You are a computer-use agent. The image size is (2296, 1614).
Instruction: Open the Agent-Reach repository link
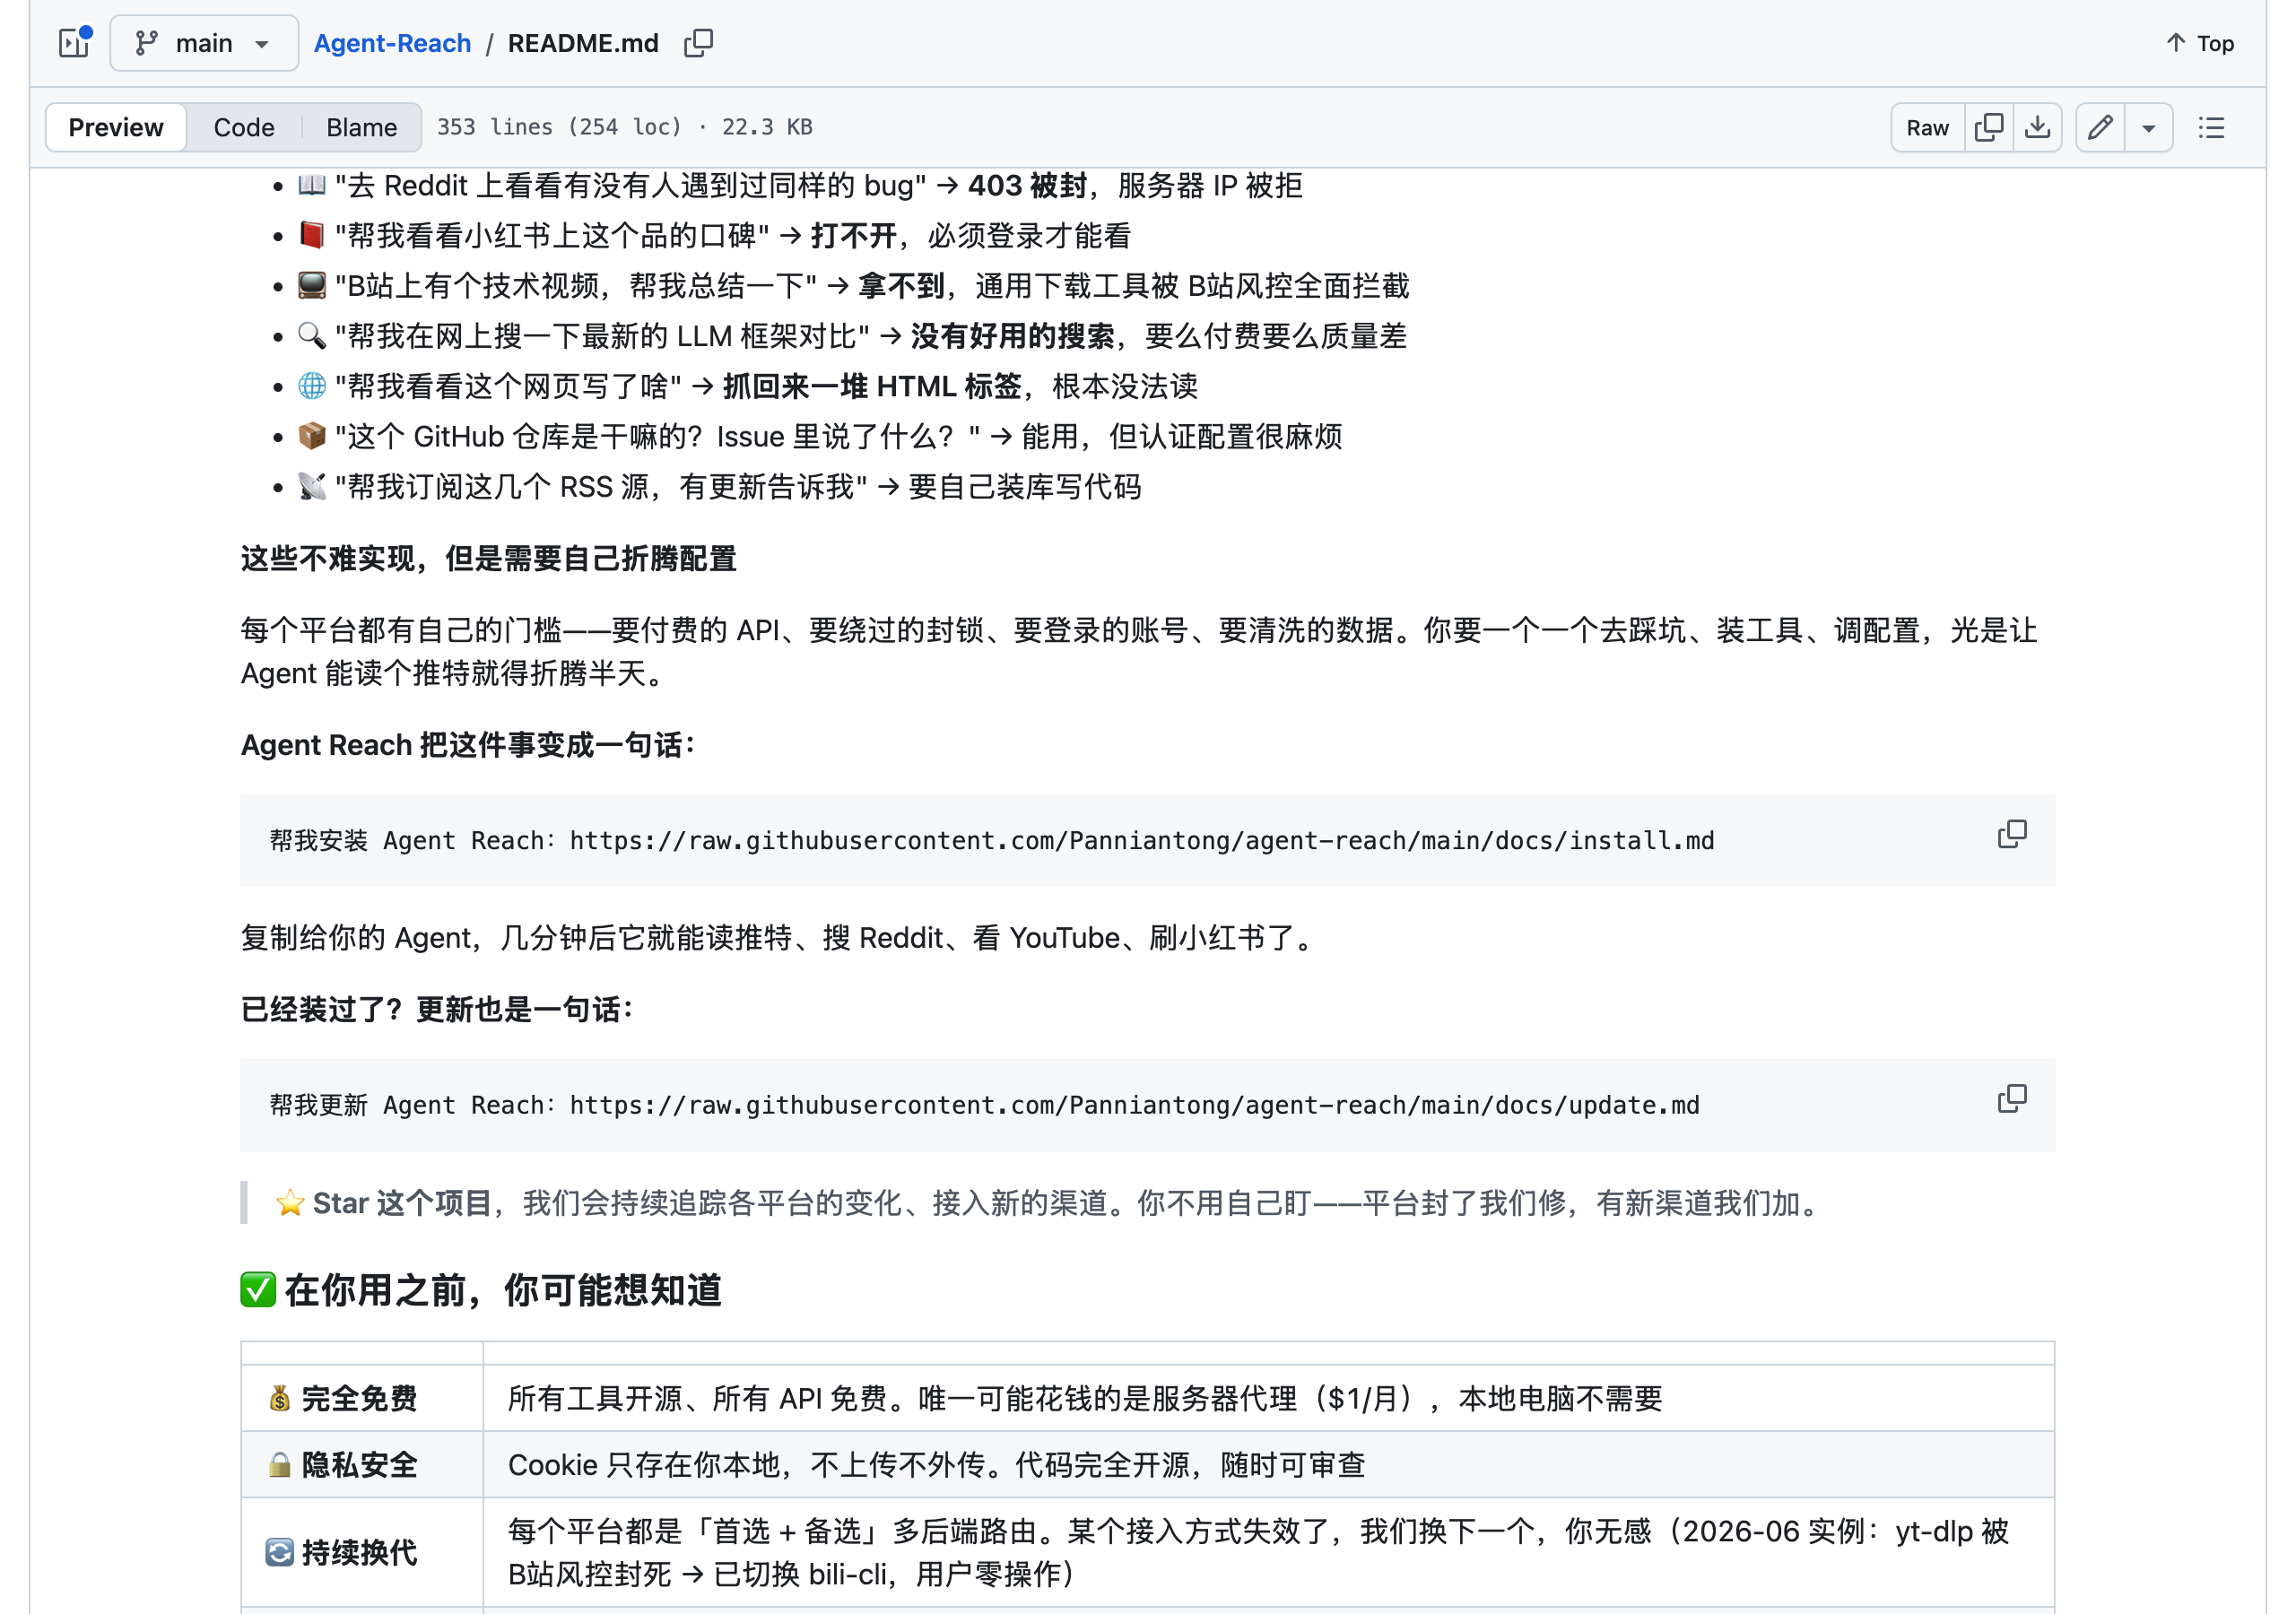[392, 43]
